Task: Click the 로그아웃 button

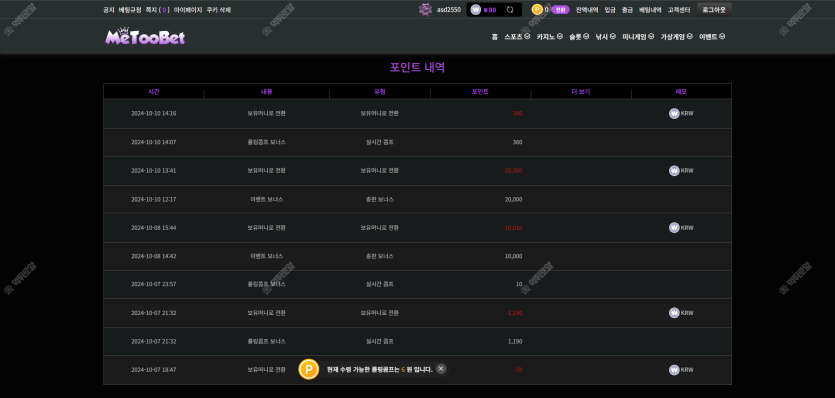Action: point(714,10)
